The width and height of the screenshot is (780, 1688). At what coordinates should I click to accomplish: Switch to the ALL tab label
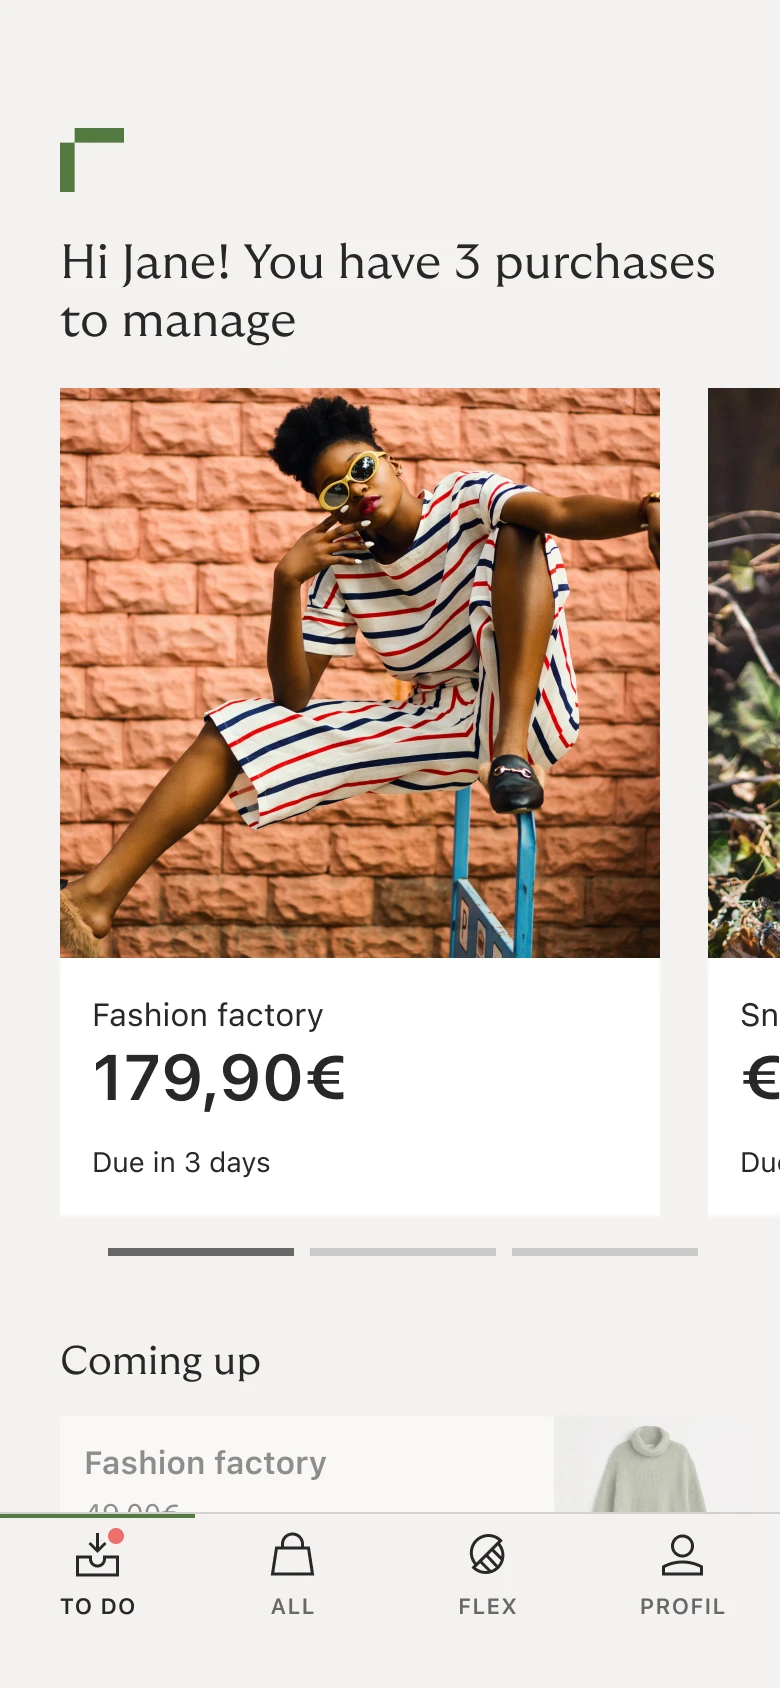coord(292,1606)
